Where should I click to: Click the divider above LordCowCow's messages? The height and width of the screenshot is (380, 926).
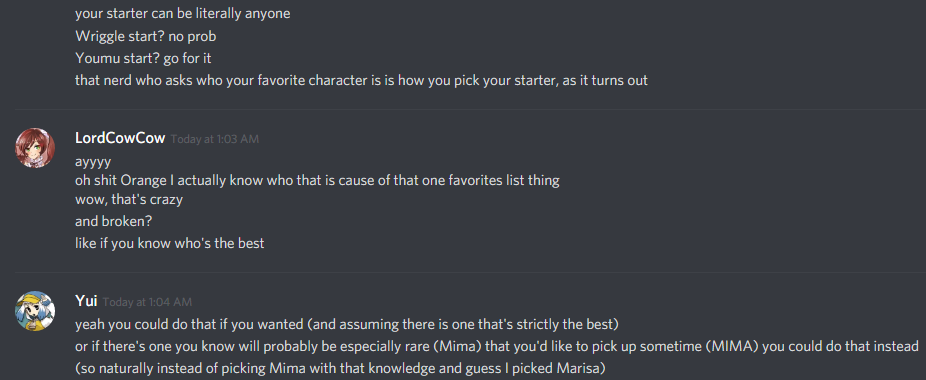pos(470,109)
